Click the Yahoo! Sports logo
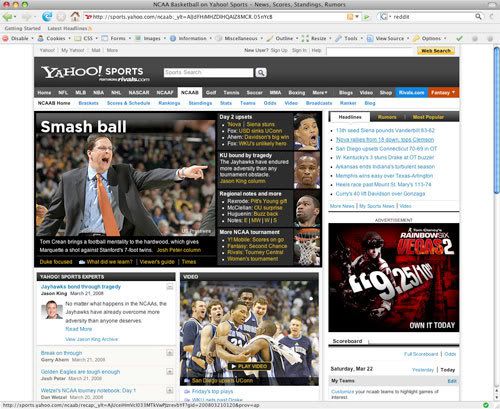Viewport: 500px width, 409px height. [x=95, y=73]
